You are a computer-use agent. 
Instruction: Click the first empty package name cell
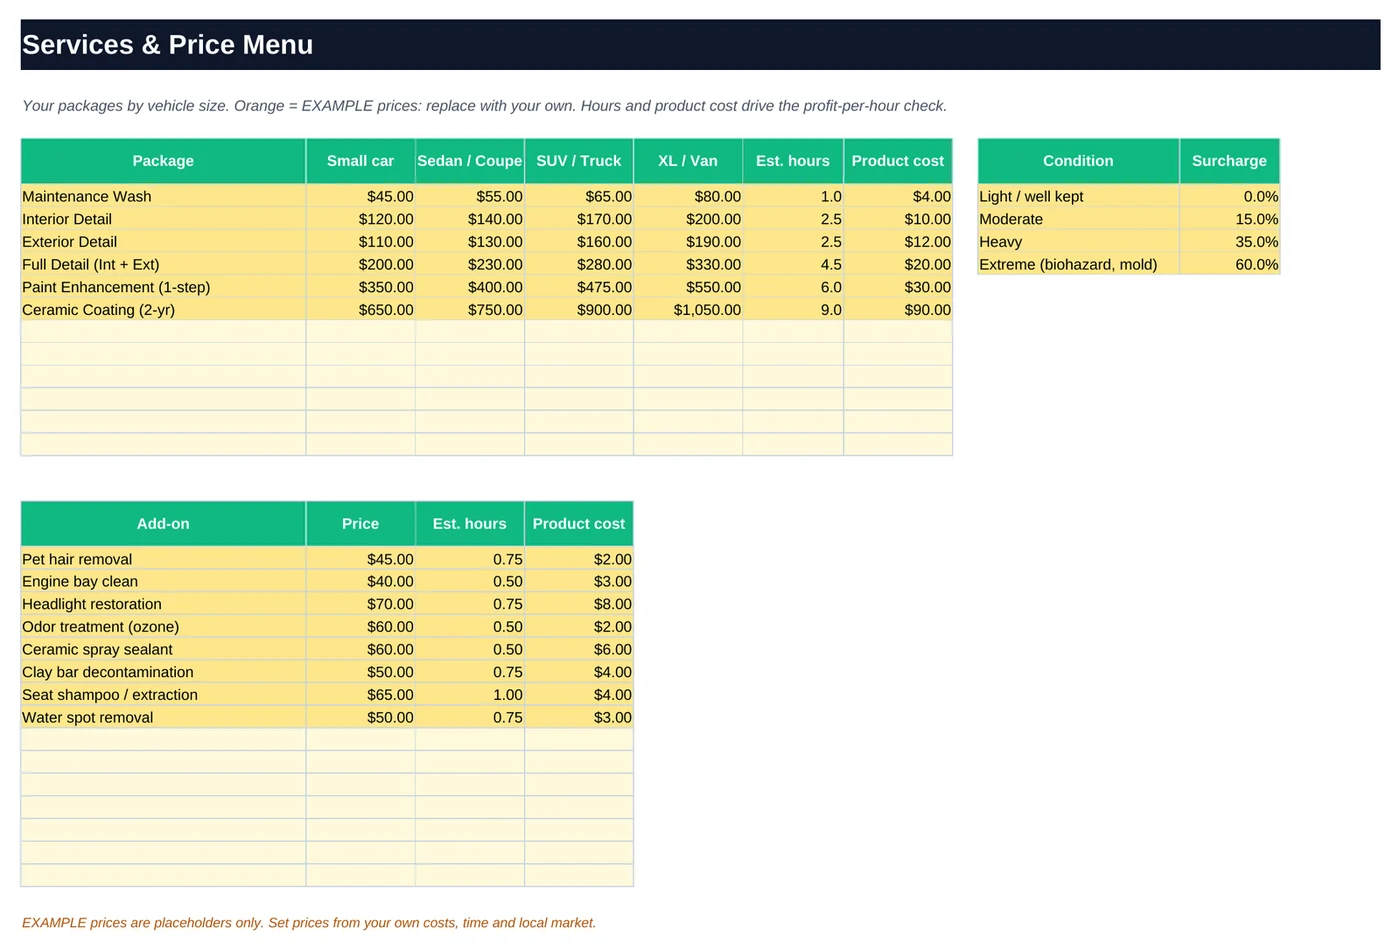click(x=163, y=332)
